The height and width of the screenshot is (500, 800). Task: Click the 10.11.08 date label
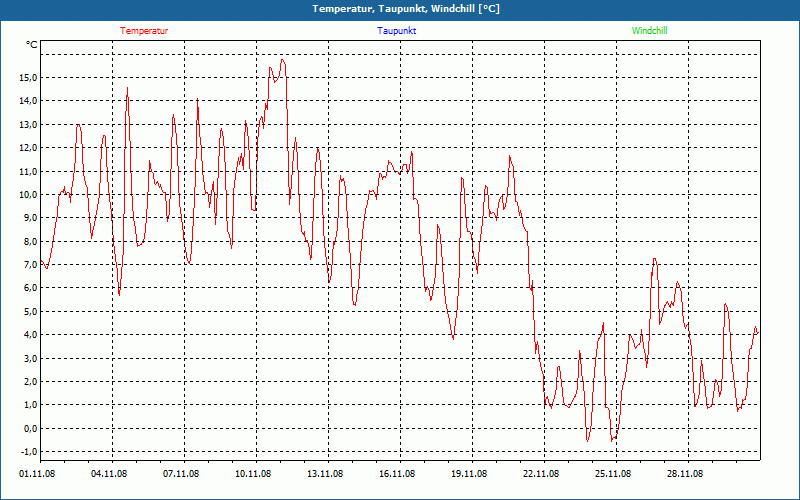tap(253, 474)
